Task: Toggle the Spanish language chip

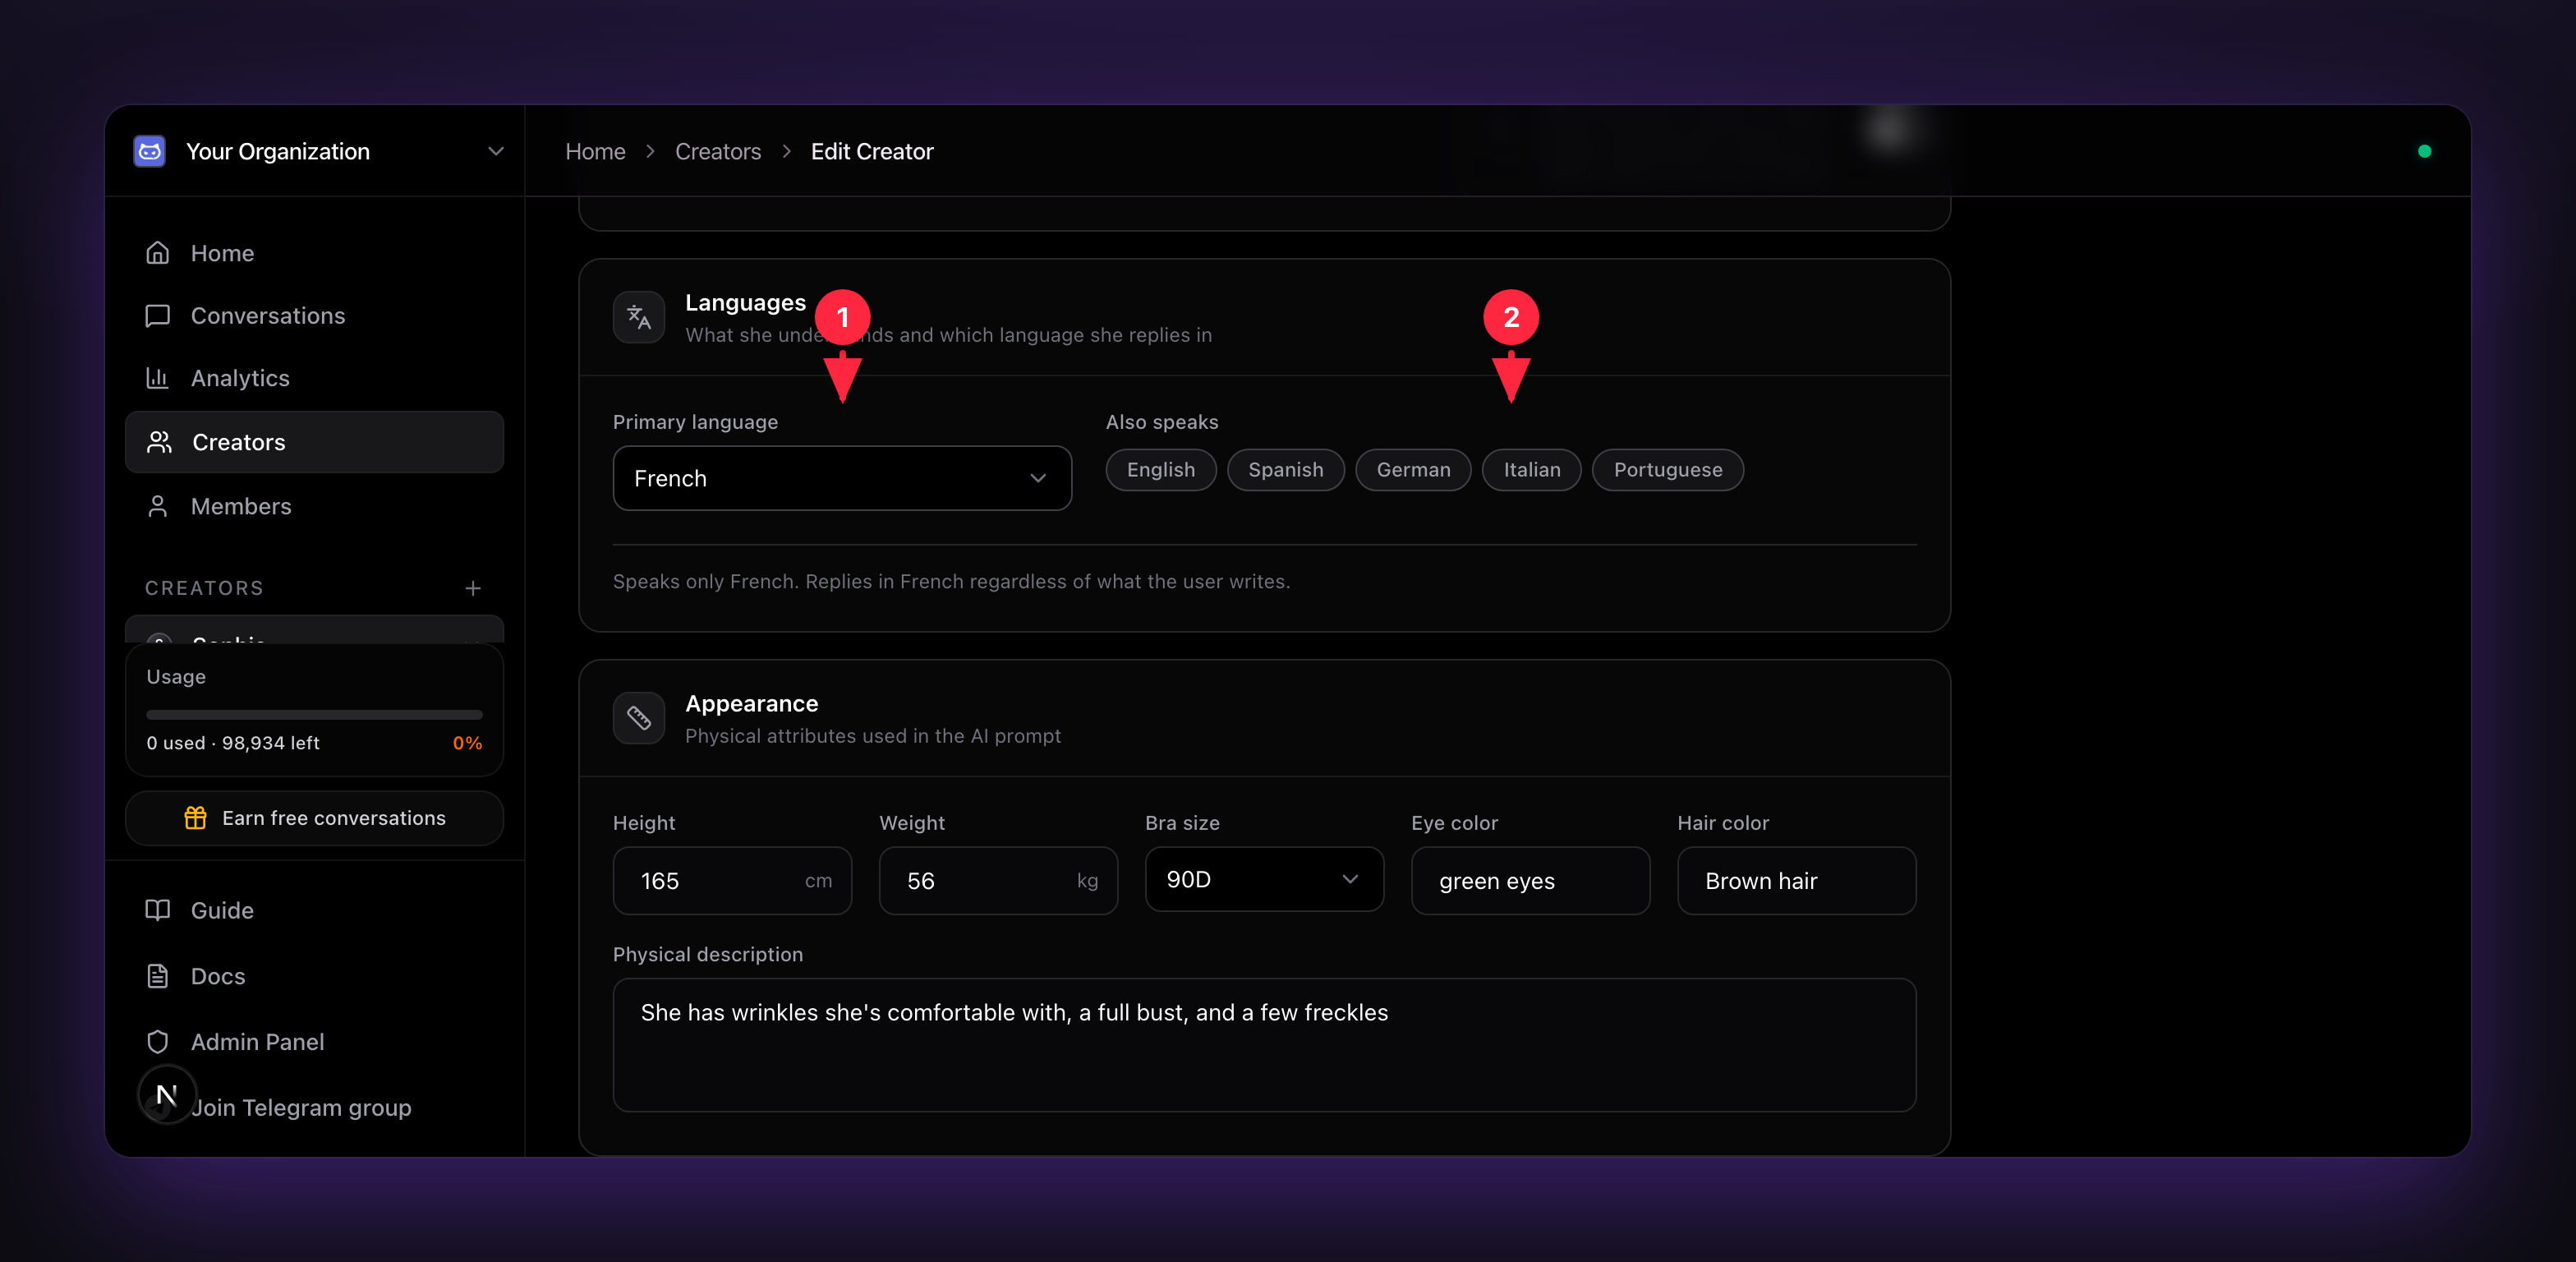Action: (1286, 470)
